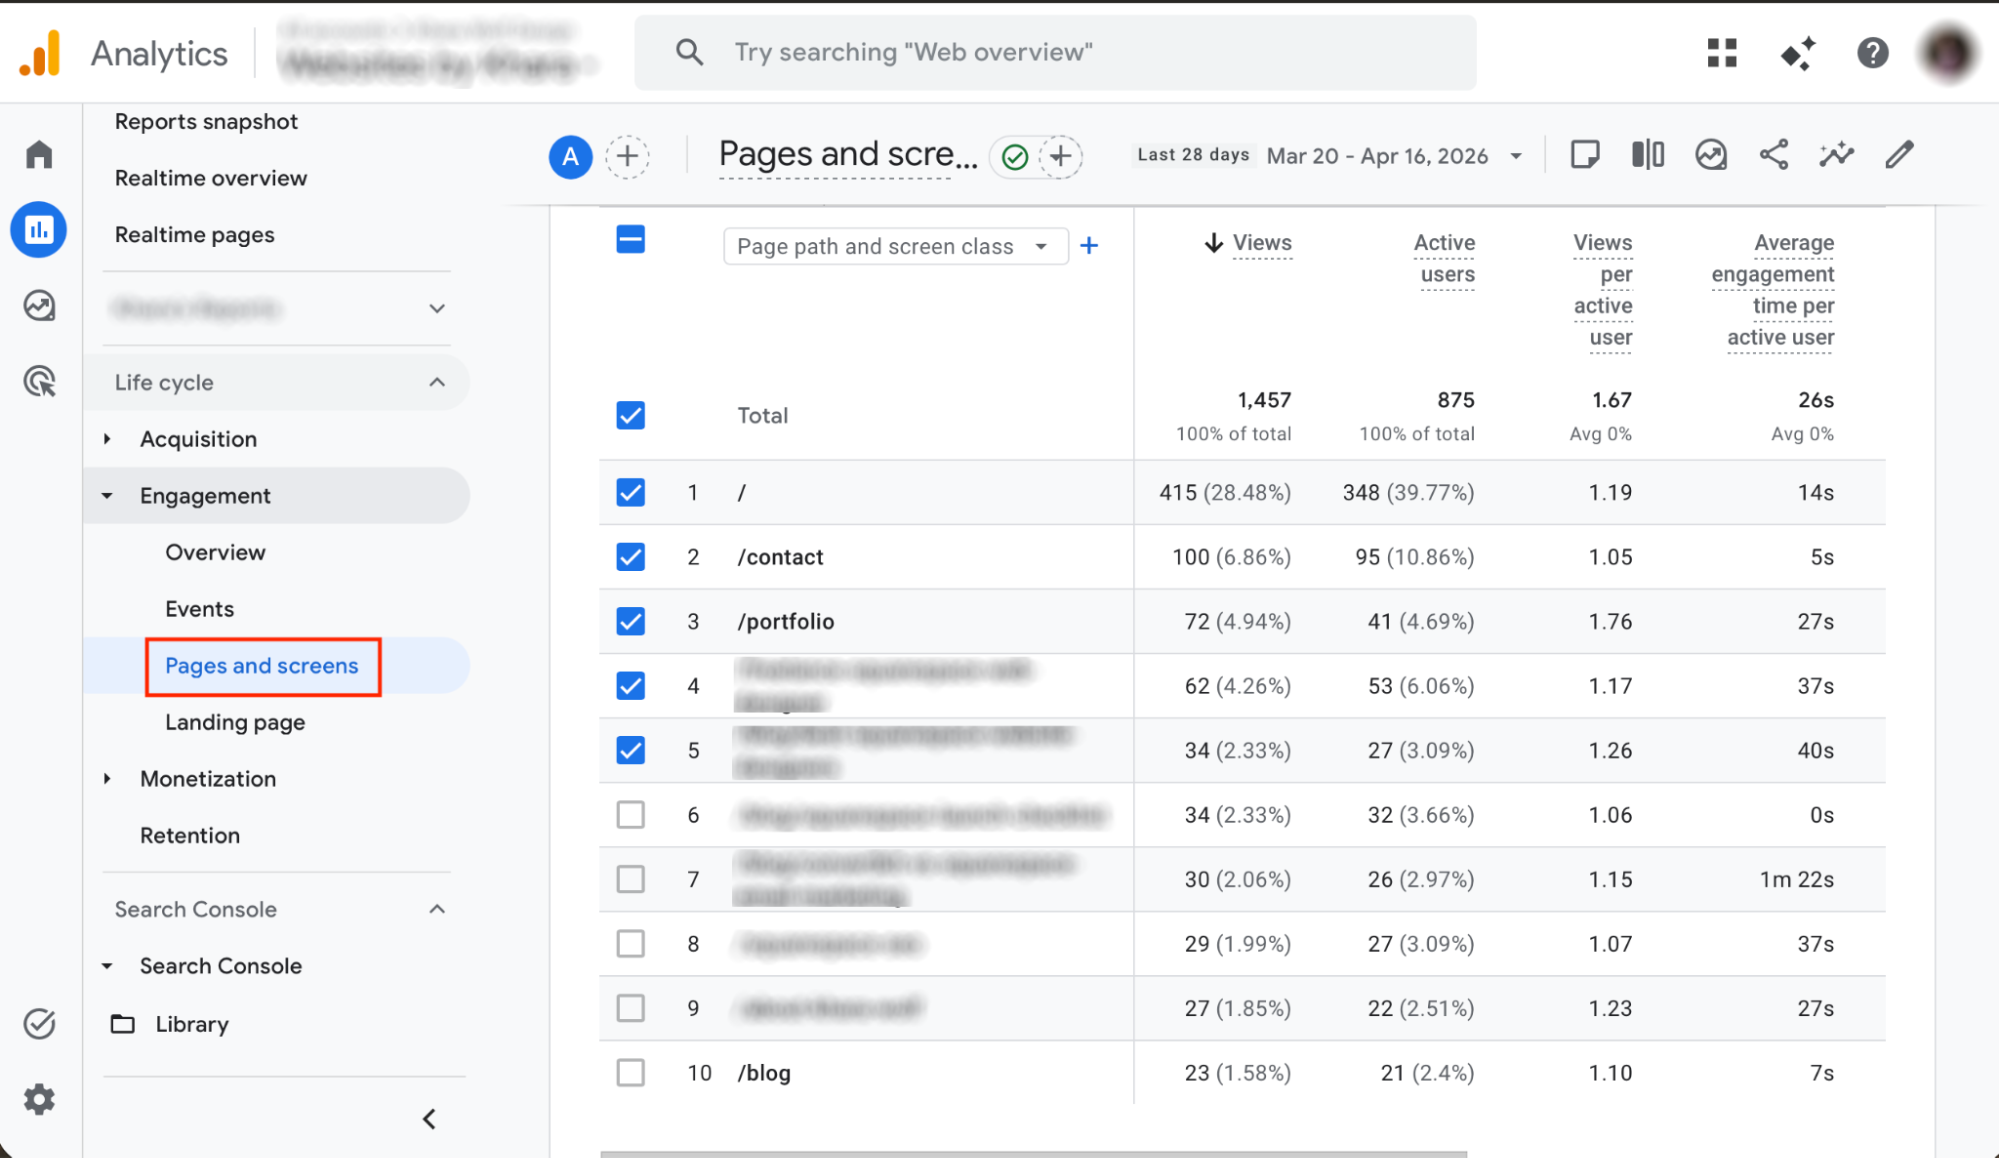1999x1158 pixels.
Task: Switch to the Landing page report
Action: click(x=235, y=722)
